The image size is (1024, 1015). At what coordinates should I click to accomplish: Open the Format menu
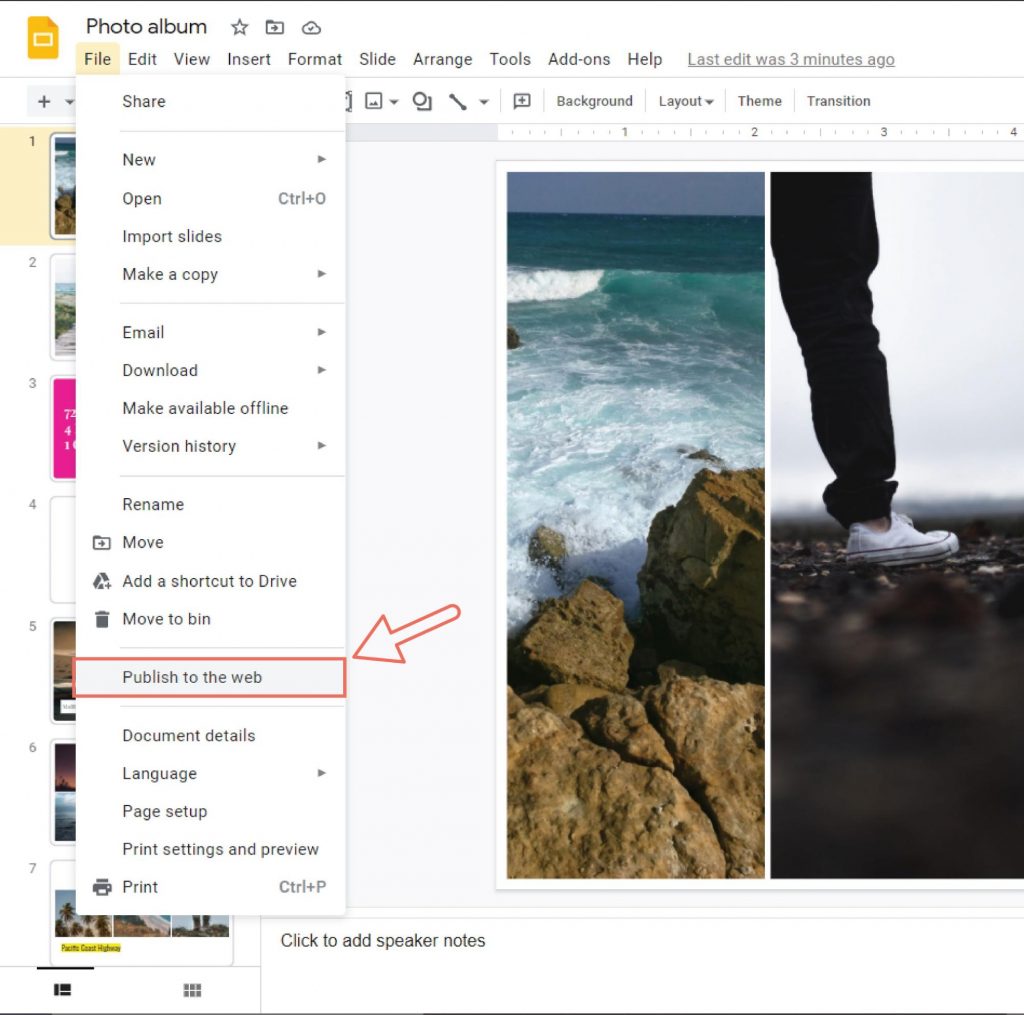click(x=315, y=59)
